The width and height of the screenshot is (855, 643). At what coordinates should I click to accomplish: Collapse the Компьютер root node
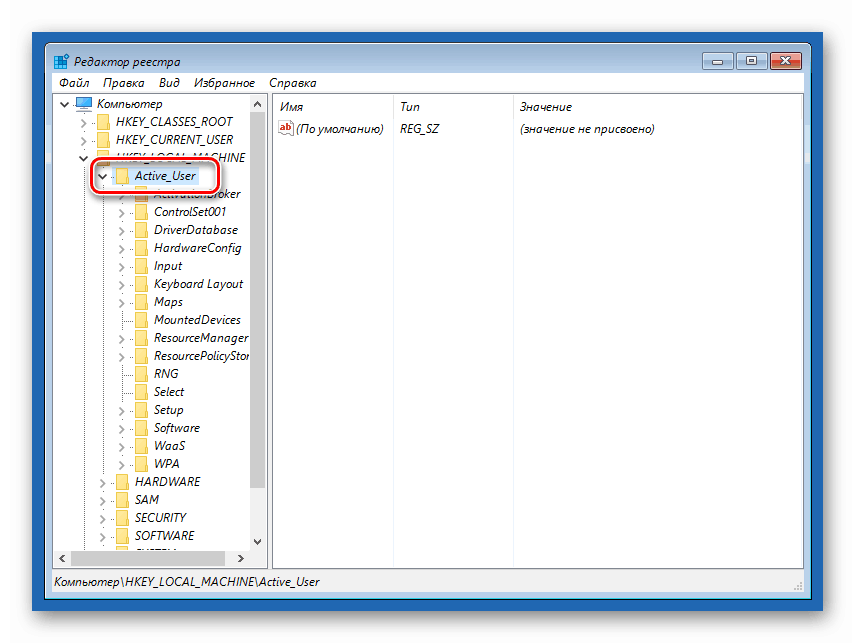64,104
